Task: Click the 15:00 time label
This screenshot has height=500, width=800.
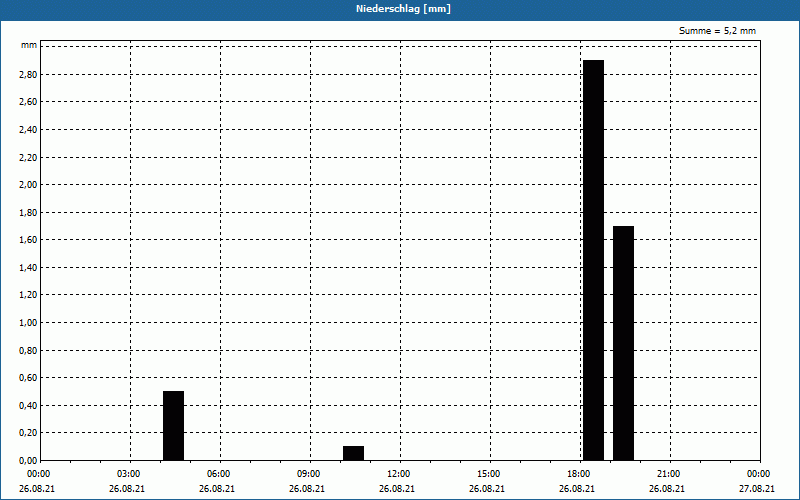Action: [x=489, y=474]
